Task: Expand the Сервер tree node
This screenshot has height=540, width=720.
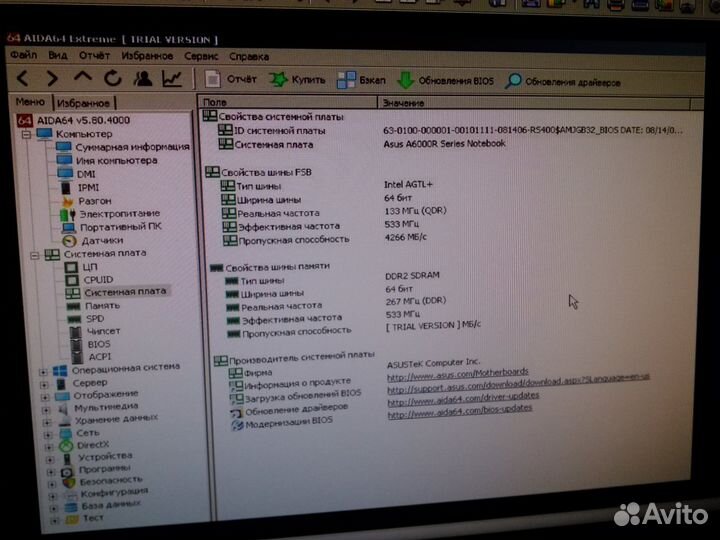Action: click(44, 384)
